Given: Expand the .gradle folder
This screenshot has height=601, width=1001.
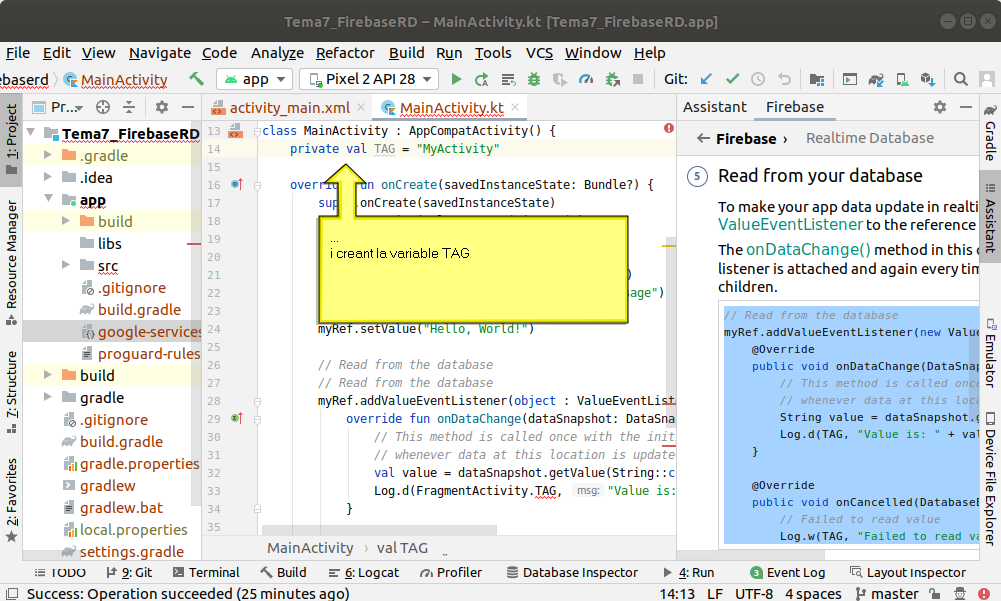Looking at the screenshot, I should (x=48, y=155).
